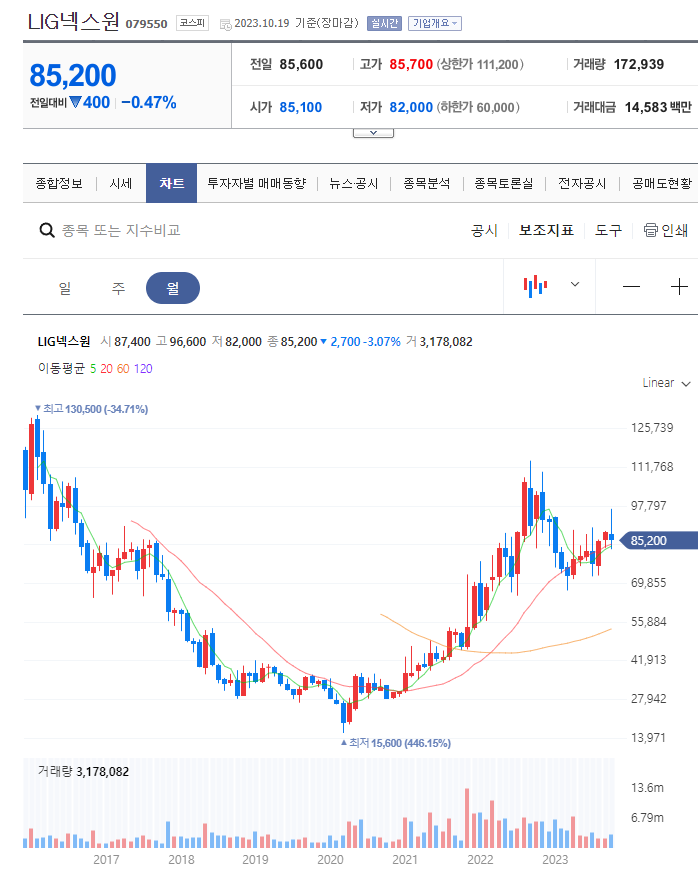Screen dimensions: 698x874
Task: Open the 종목분석 tab
Action: (x=426, y=183)
